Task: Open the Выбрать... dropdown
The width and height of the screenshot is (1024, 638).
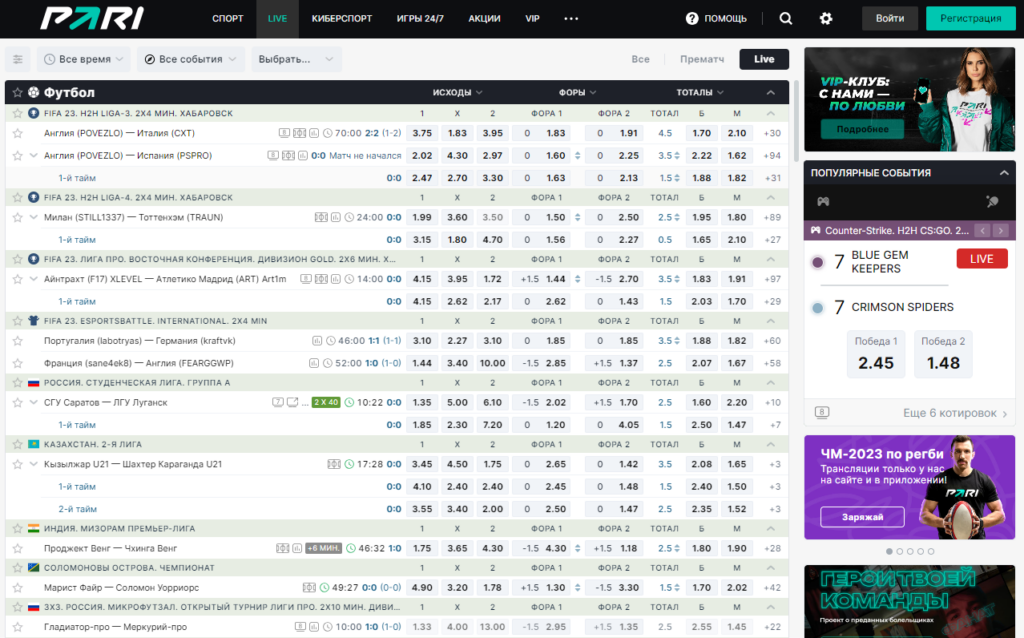Action: coord(296,59)
